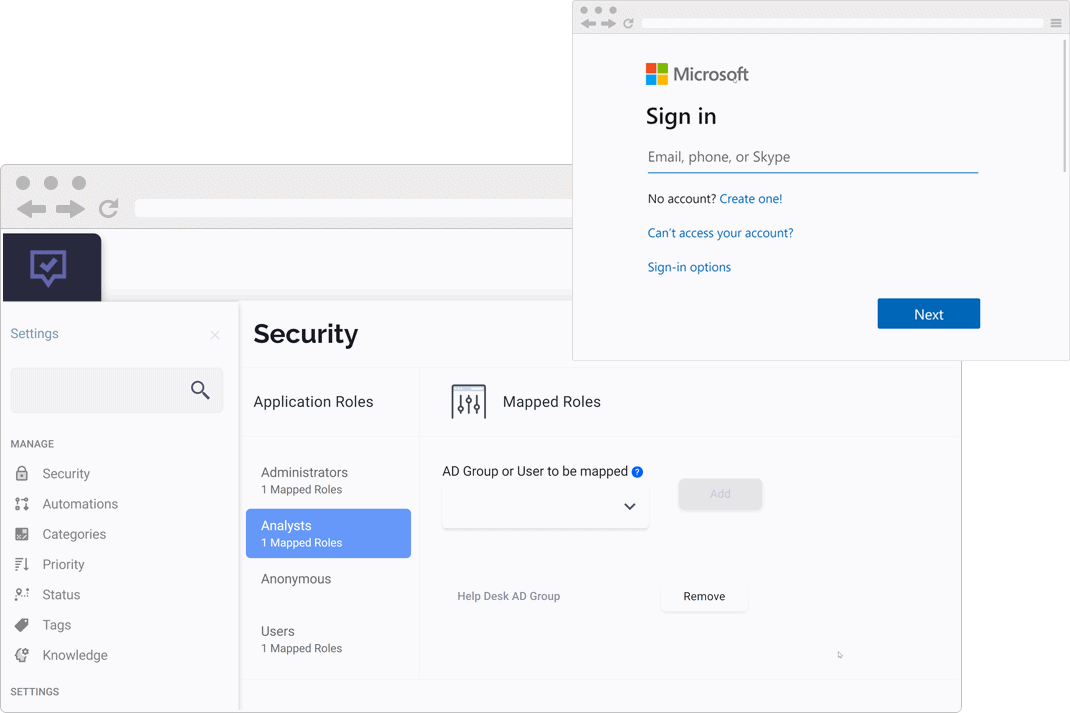Click forward arrow in Security browser window
1070x713 pixels.
[70, 209]
